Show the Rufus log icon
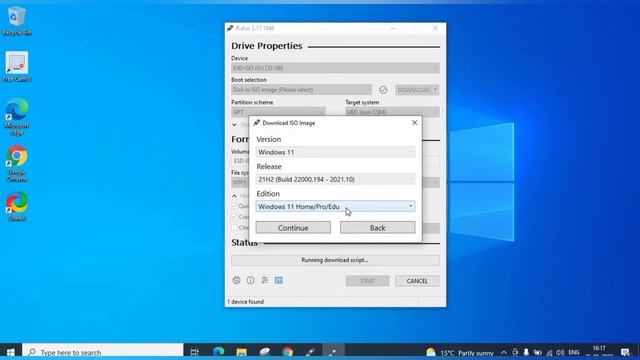This screenshot has width=640, height=360. click(279, 280)
